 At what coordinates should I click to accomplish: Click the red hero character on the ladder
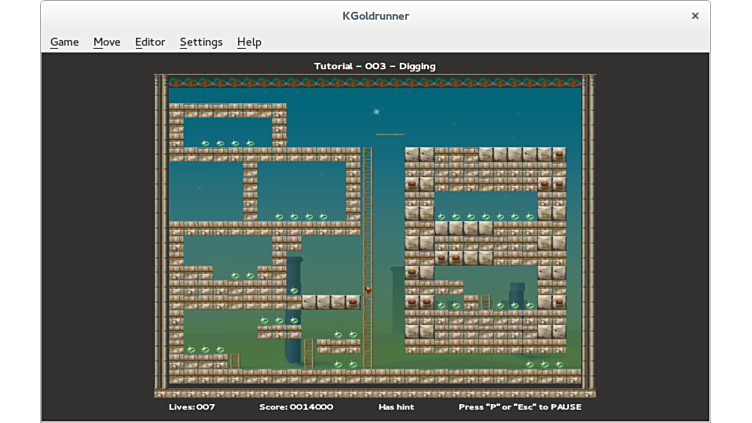tap(368, 290)
